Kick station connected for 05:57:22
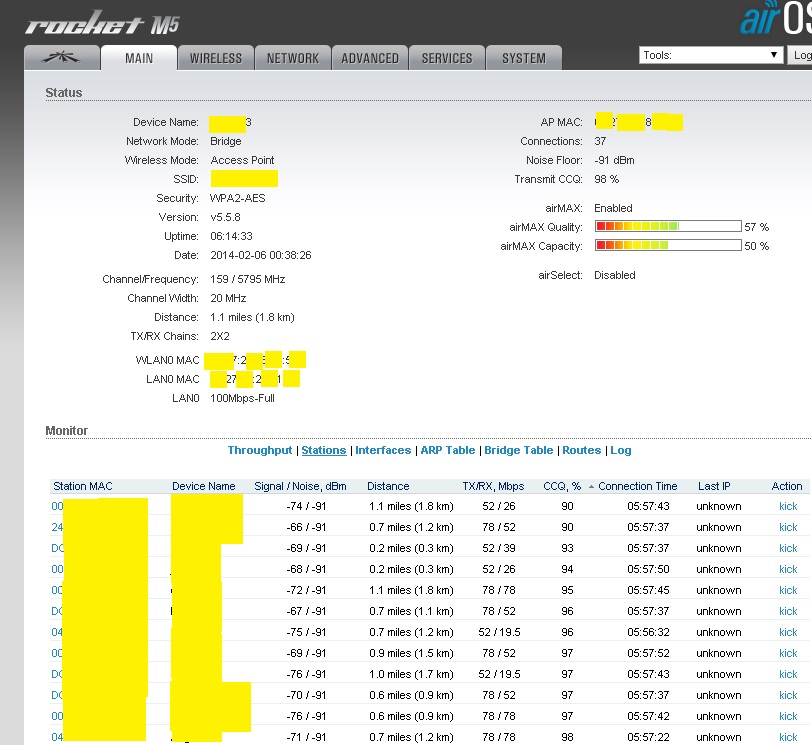This screenshot has height=745, width=812. click(788, 737)
